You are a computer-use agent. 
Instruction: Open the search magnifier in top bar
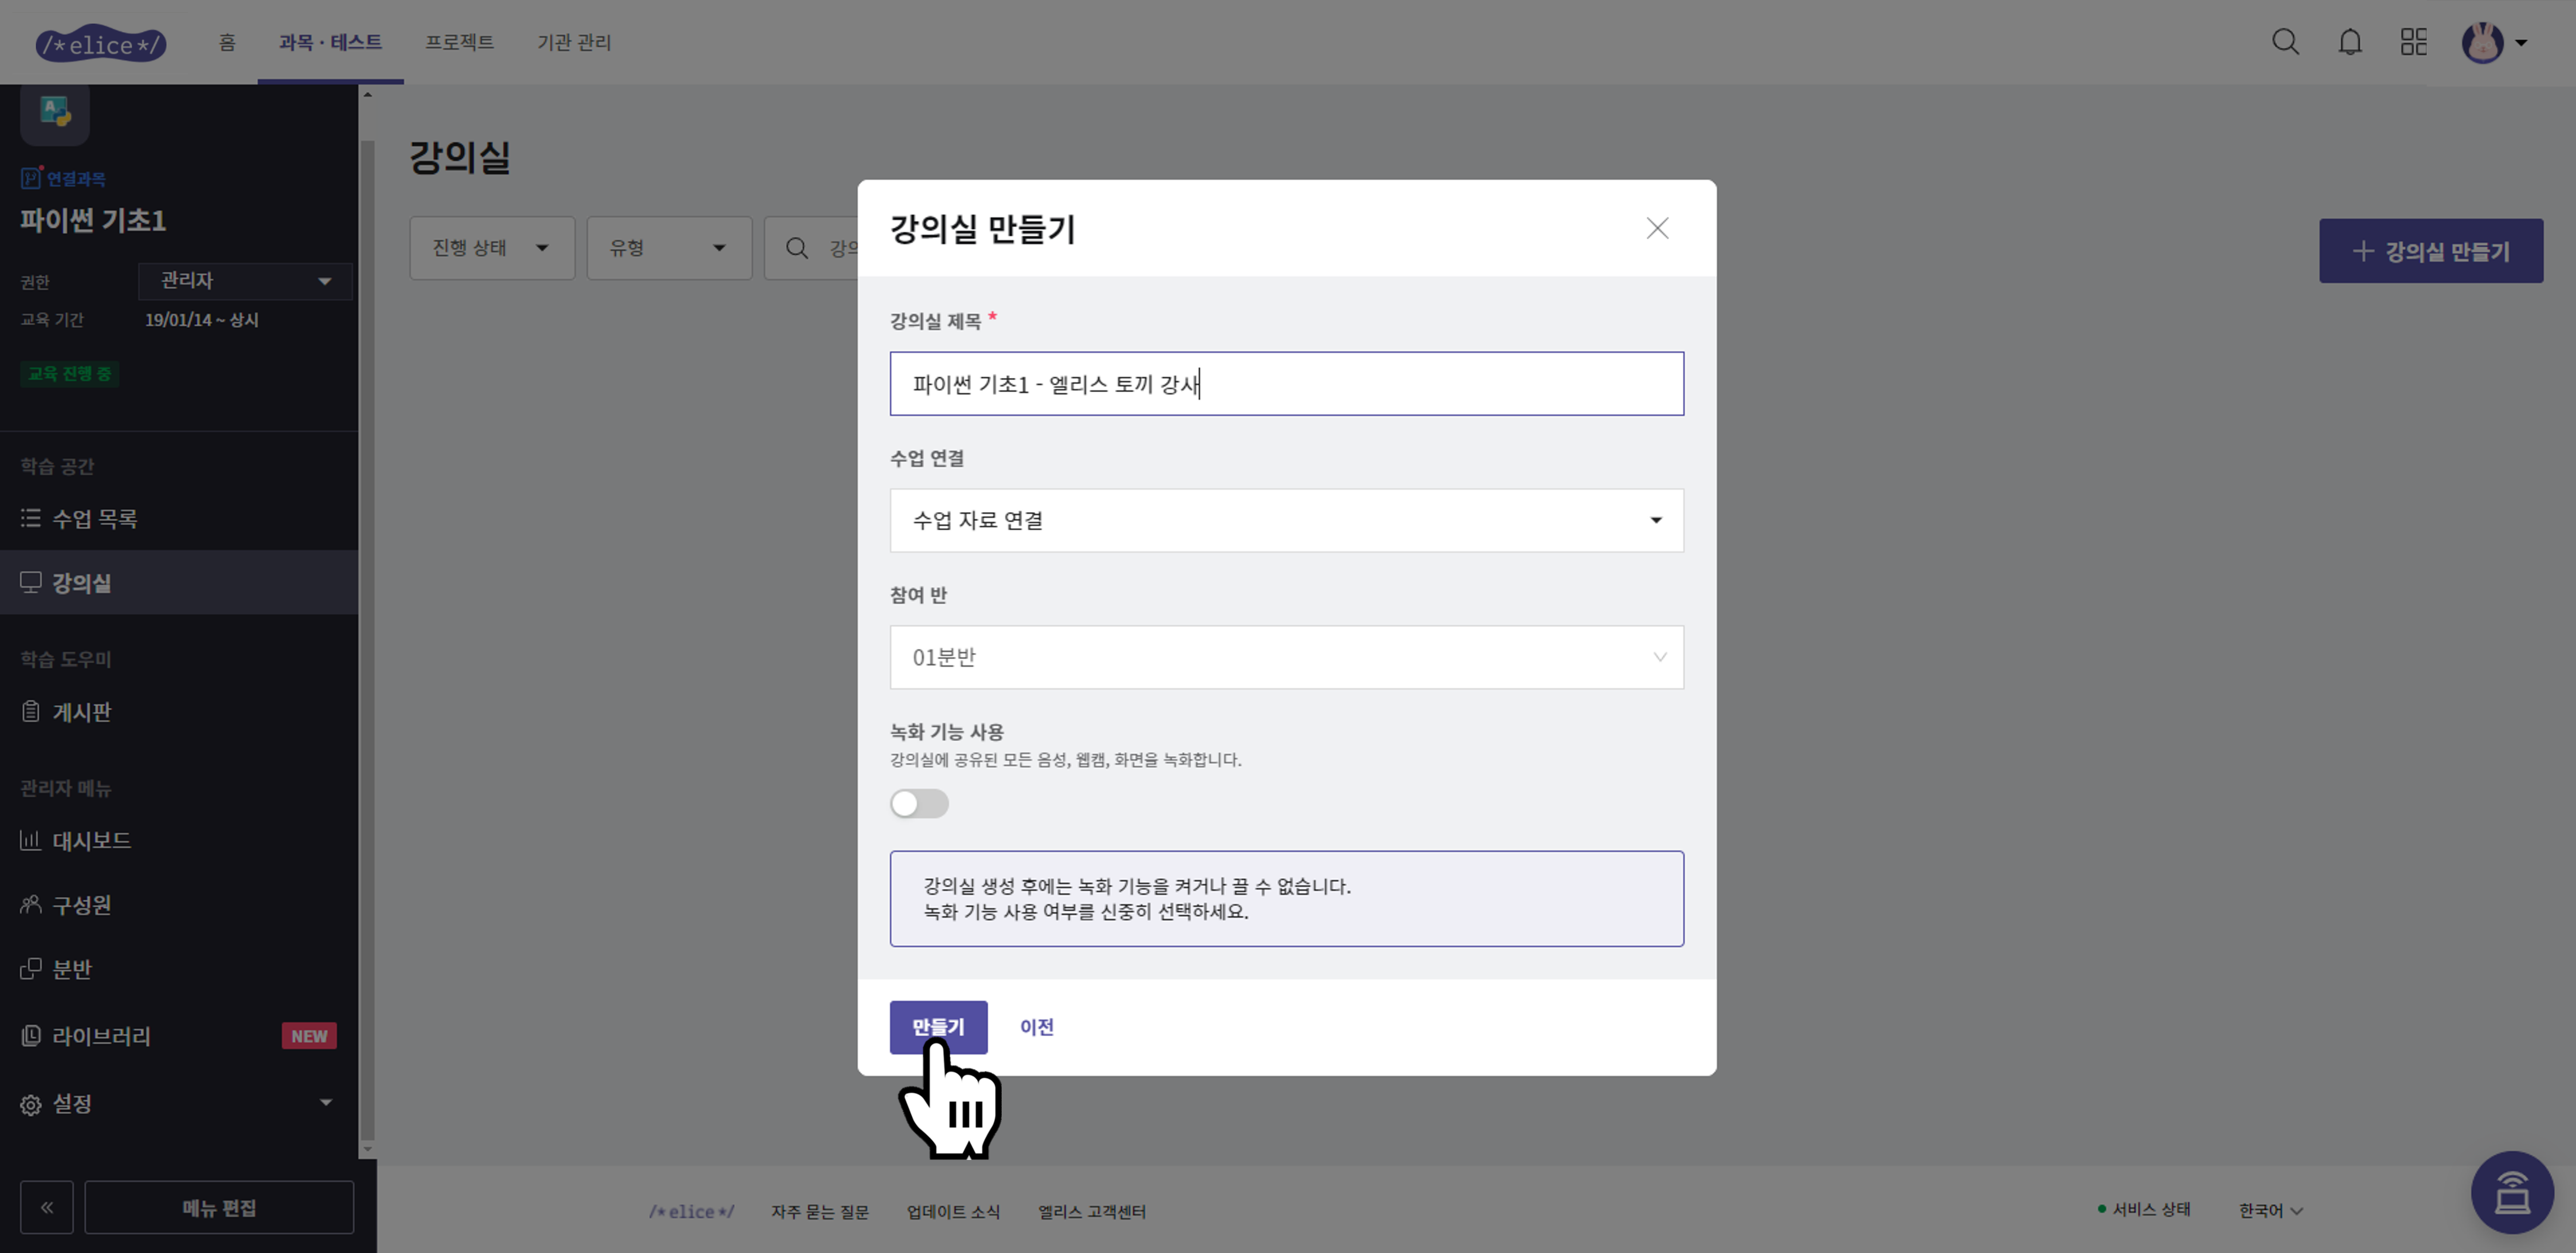click(x=2285, y=42)
